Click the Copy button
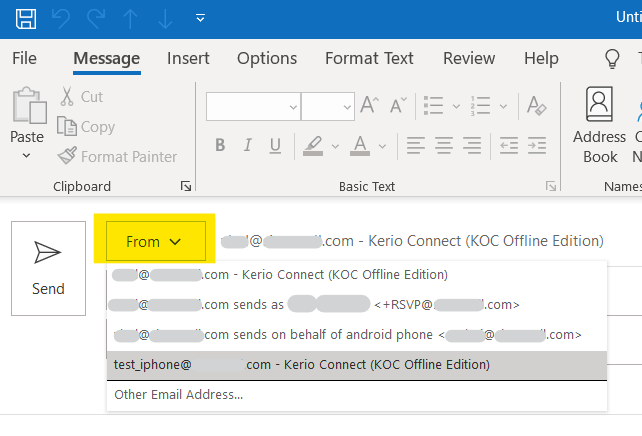Viewport: 642px width, 436px height. 86,127
